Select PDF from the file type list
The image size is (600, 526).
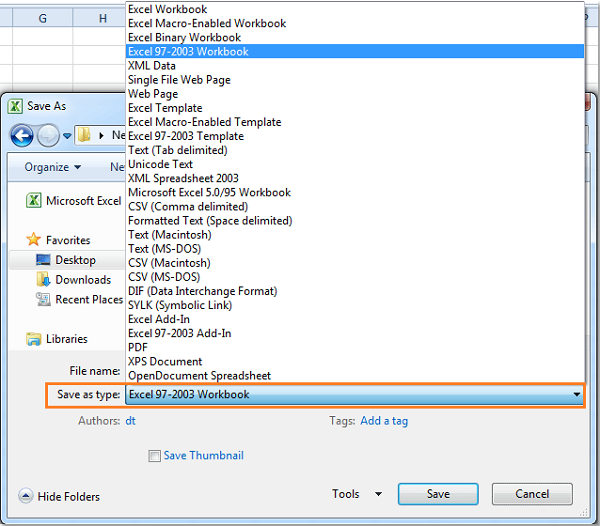(x=139, y=347)
